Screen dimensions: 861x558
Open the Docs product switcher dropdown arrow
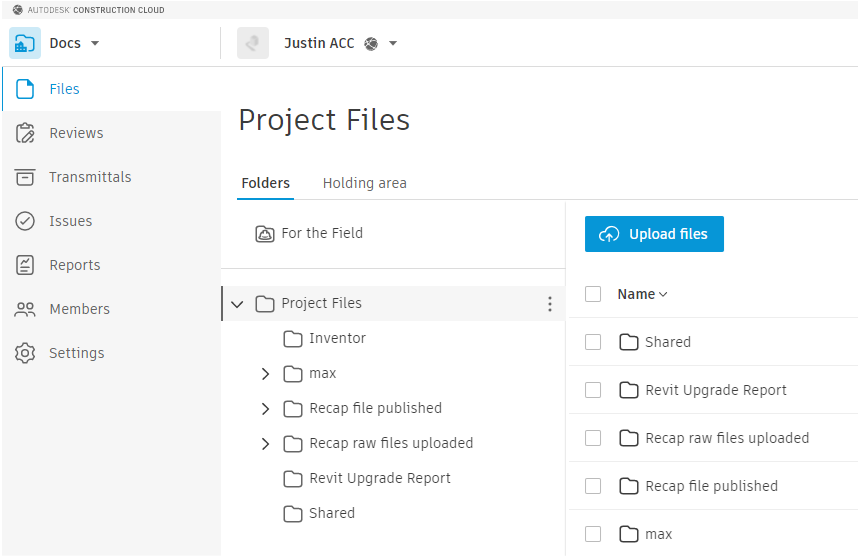[95, 43]
